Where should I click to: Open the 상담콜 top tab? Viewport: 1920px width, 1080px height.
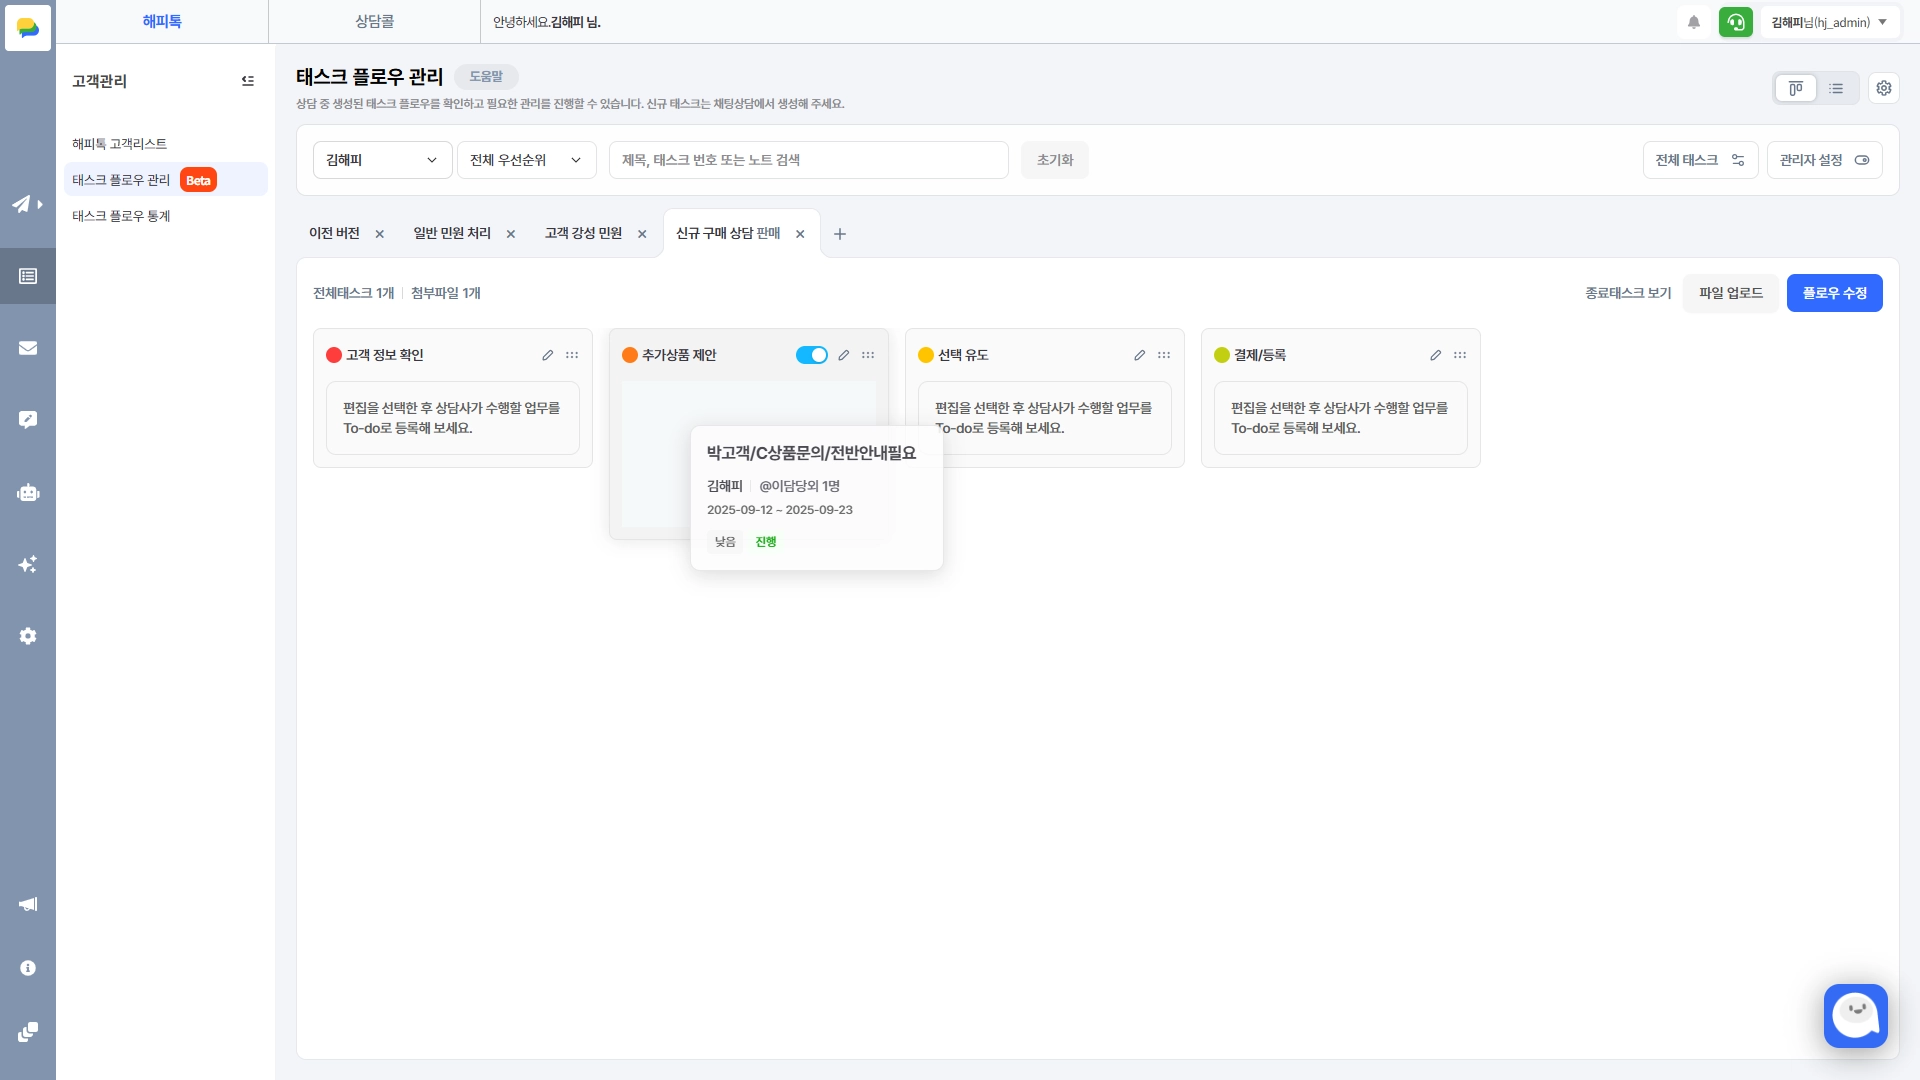click(x=374, y=21)
